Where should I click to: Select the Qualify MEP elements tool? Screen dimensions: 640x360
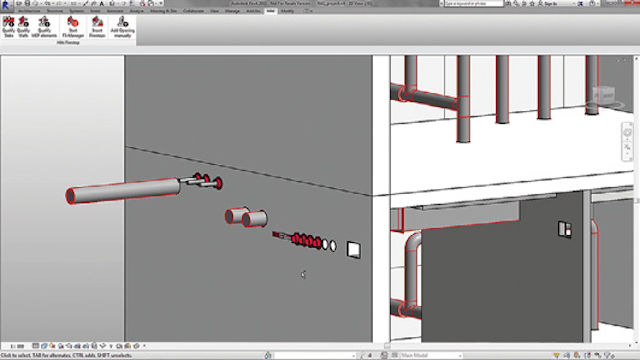[x=44, y=27]
